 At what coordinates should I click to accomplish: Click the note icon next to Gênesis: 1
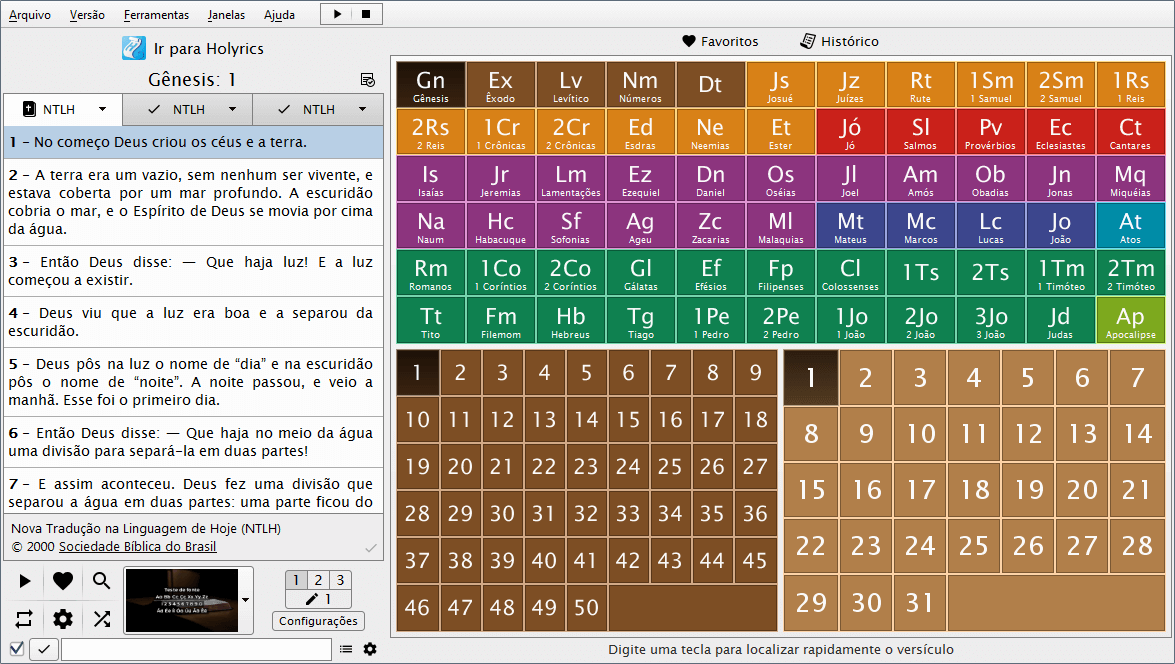367,80
